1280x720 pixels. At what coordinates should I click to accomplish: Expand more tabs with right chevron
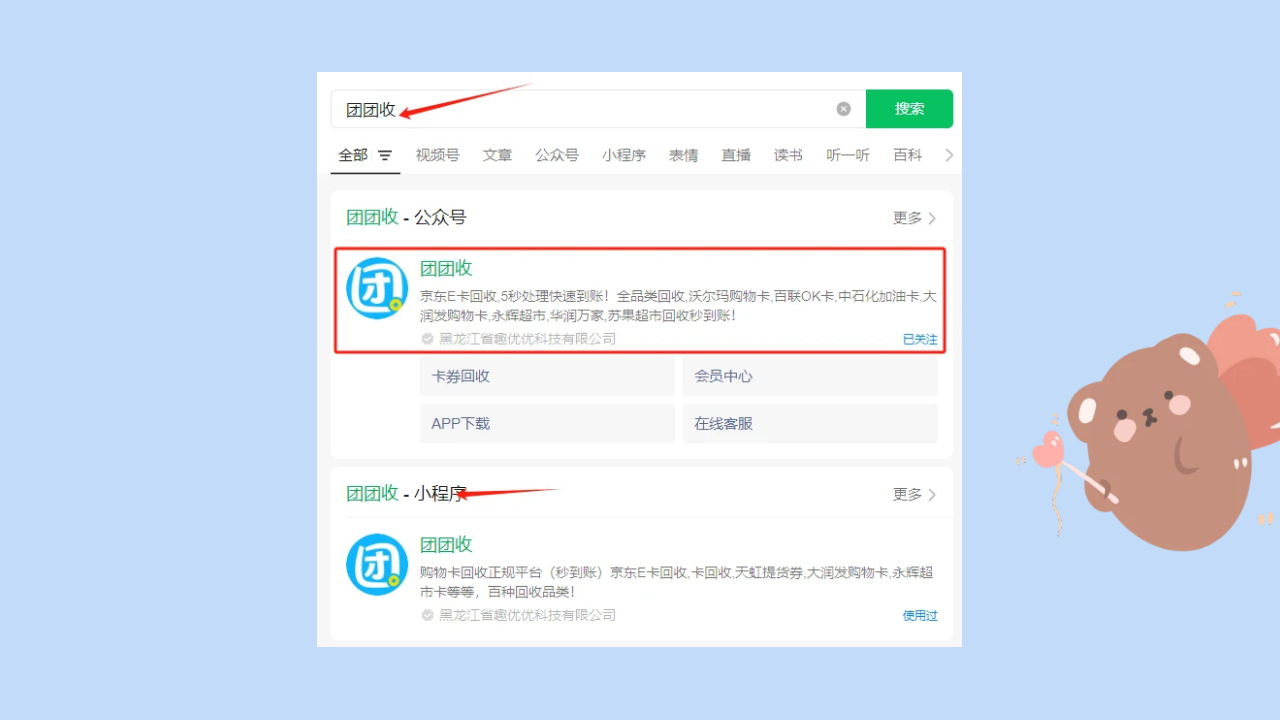[949, 155]
